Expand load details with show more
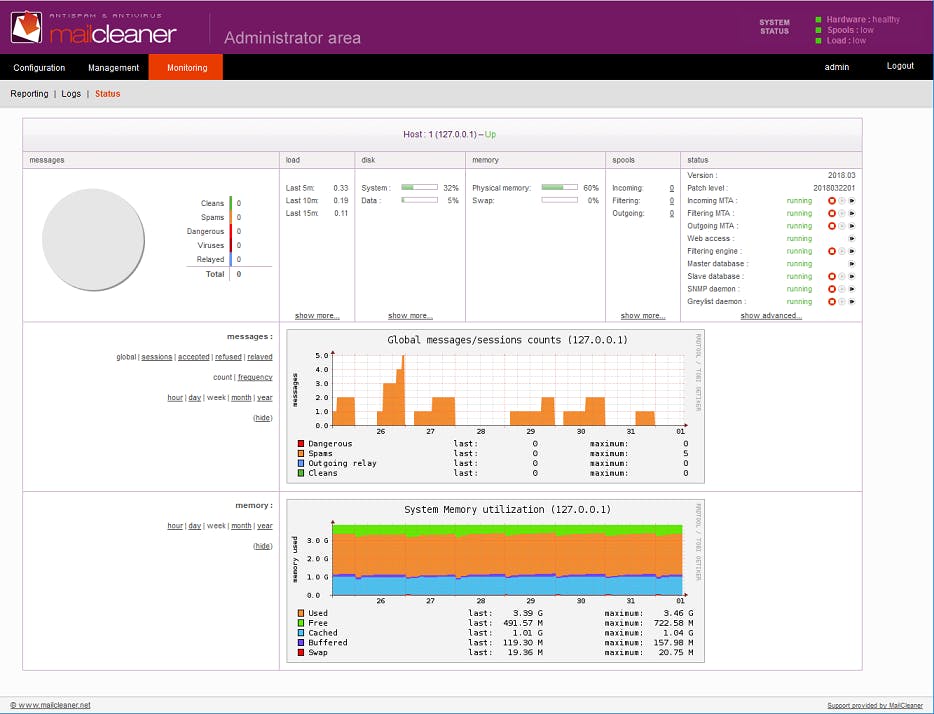The width and height of the screenshot is (934, 714). 317,316
